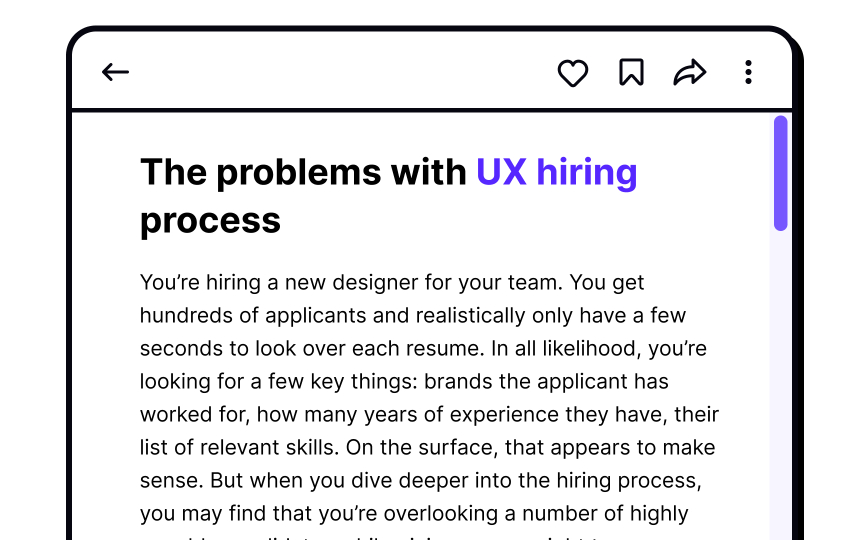Go back using the left arrow
Viewport: 864px width, 540px height.
coord(116,72)
